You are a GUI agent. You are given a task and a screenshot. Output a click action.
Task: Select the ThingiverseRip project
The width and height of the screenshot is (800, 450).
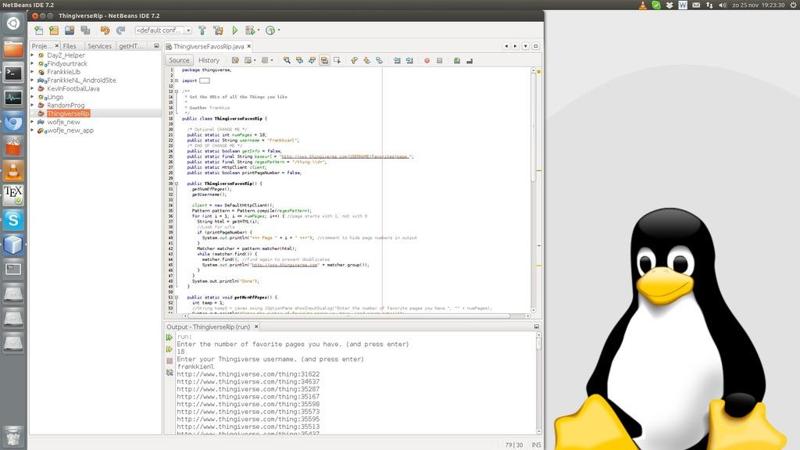coord(68,113)
